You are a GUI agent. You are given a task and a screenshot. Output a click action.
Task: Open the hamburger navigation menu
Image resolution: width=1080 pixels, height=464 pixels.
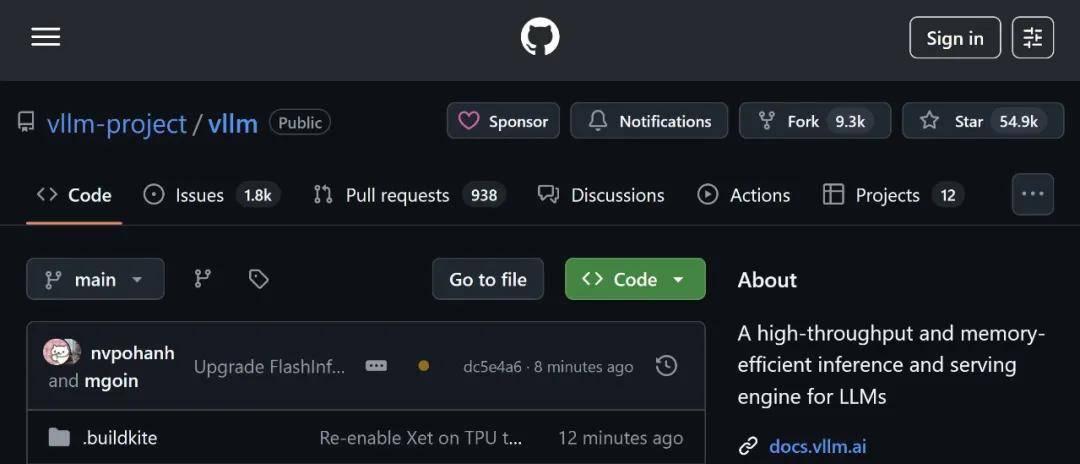pos(45,37)
